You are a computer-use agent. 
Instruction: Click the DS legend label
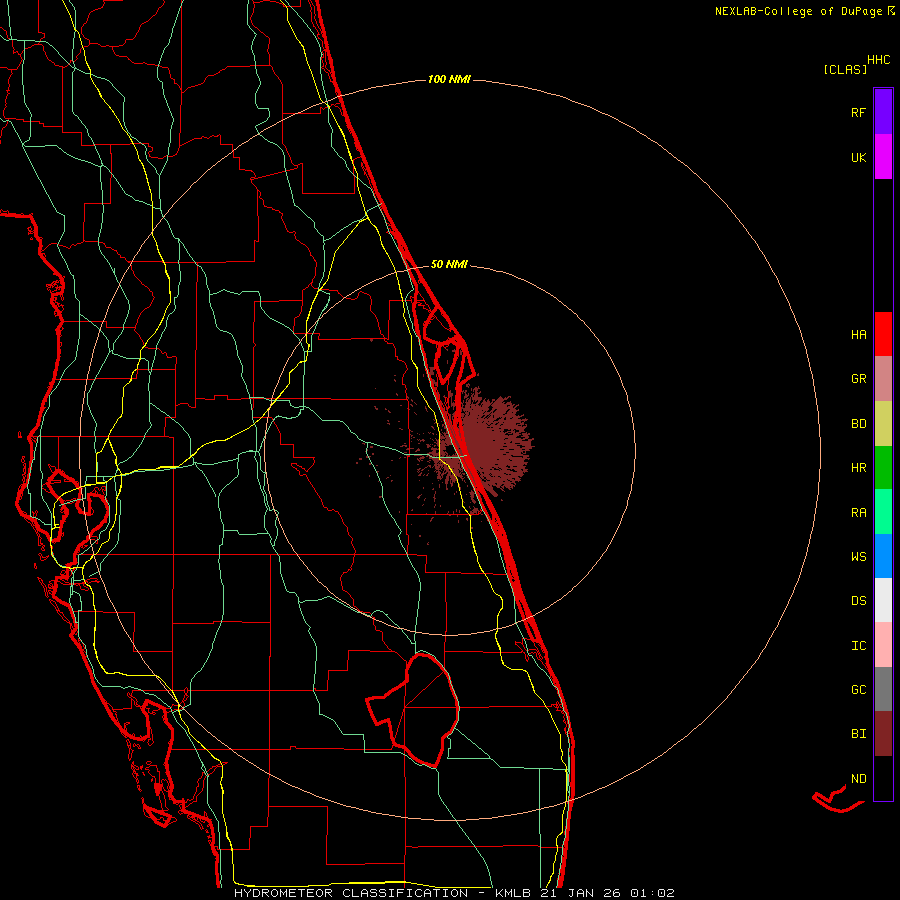click(858, 600)
